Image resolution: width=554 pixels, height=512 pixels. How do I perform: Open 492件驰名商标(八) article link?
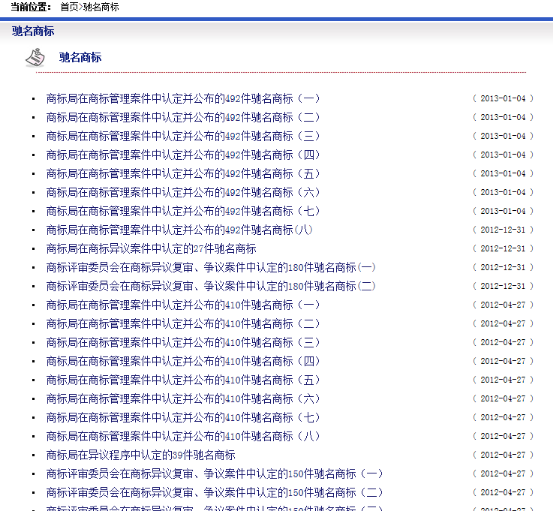[x=179, y=230]
